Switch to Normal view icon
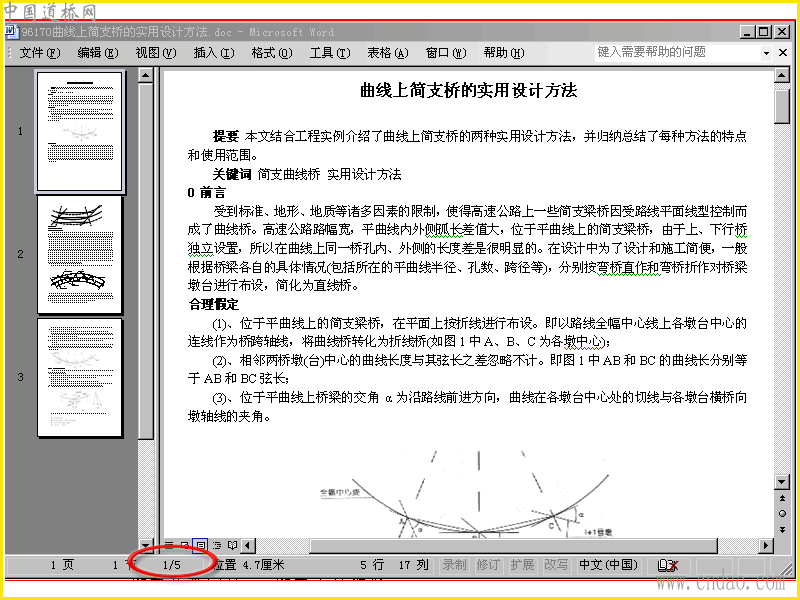 [x=169, y=545]
